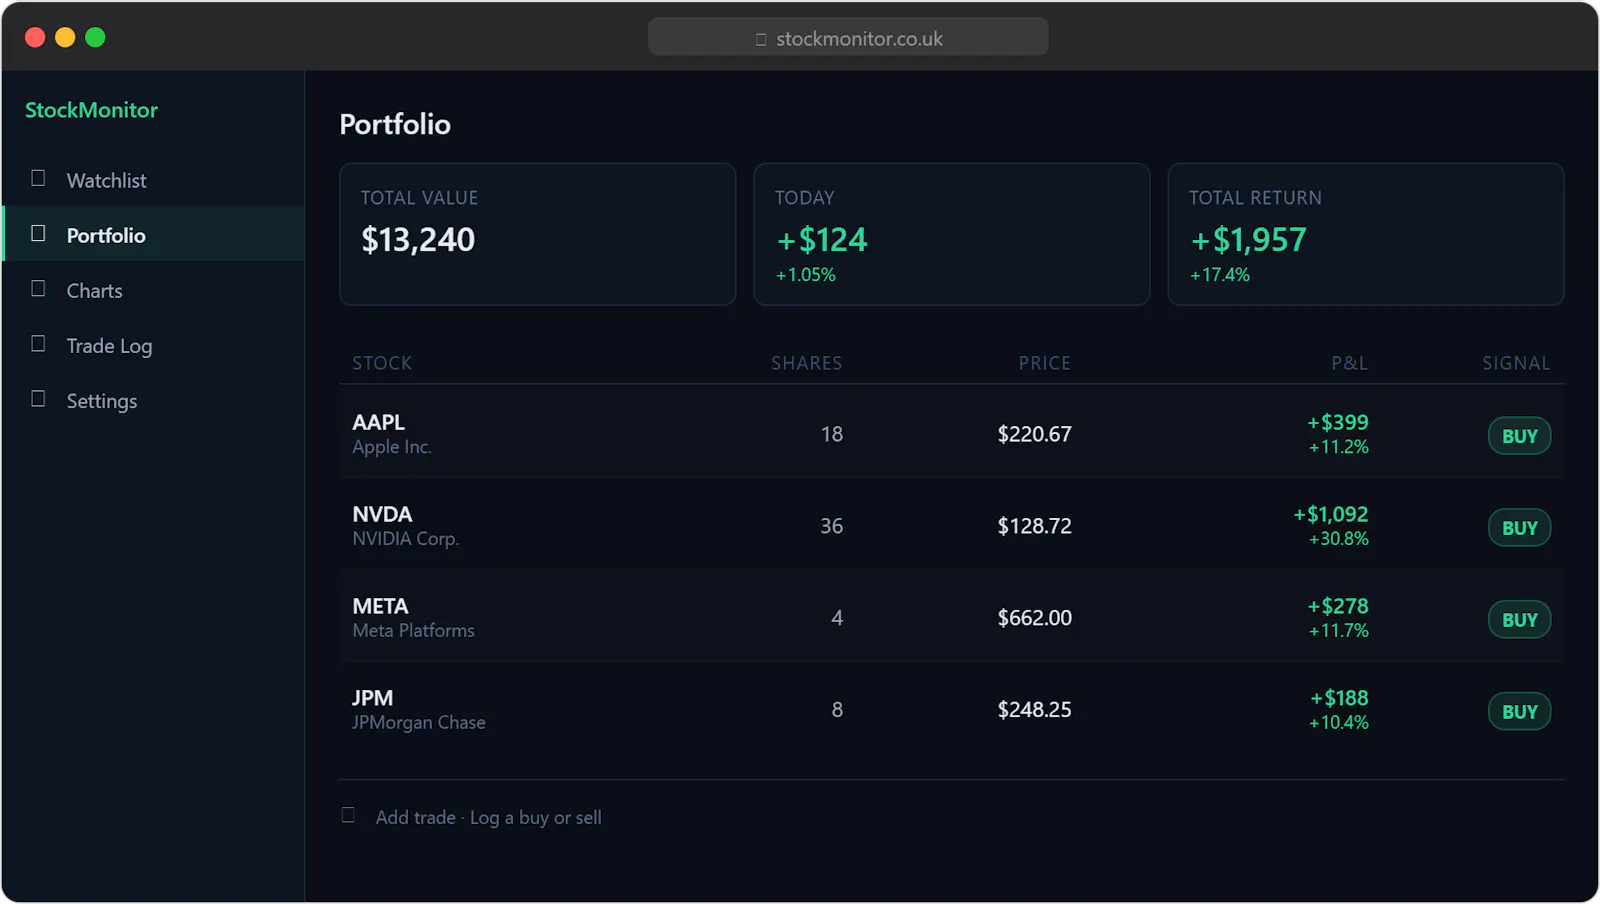Click the +11.2% return percentage
The height and width of the screenshot is (904, 1600).
[1339, 447]
